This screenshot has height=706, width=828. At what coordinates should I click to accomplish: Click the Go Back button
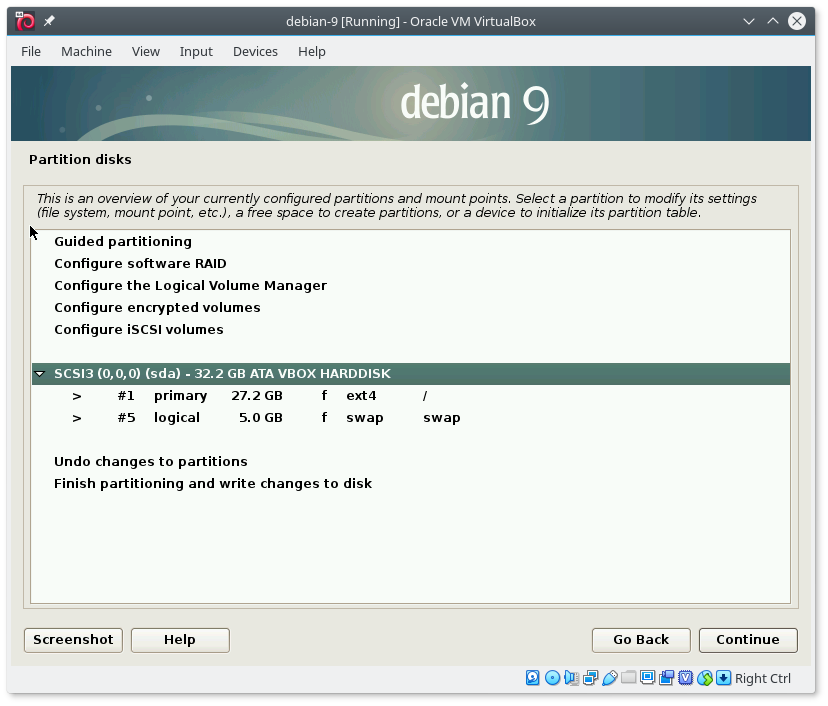641,640
